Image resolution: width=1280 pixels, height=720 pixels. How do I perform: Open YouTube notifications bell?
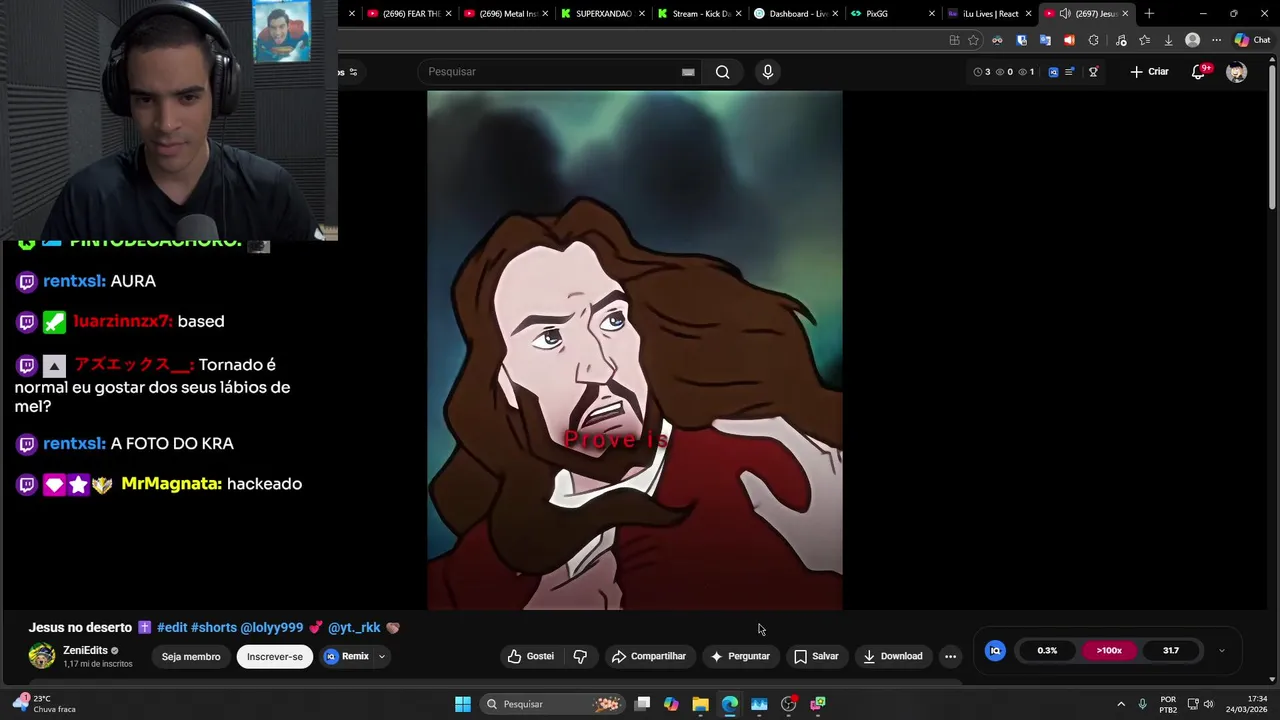[1199, 72]
